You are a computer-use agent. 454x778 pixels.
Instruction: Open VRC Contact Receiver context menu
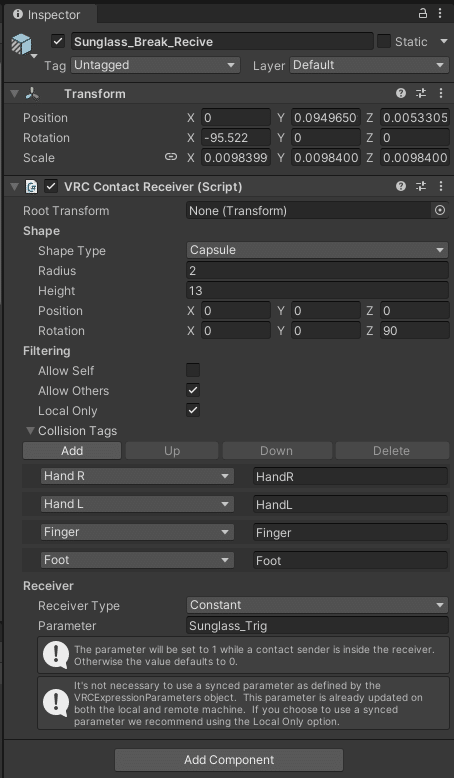coord(441,187)
